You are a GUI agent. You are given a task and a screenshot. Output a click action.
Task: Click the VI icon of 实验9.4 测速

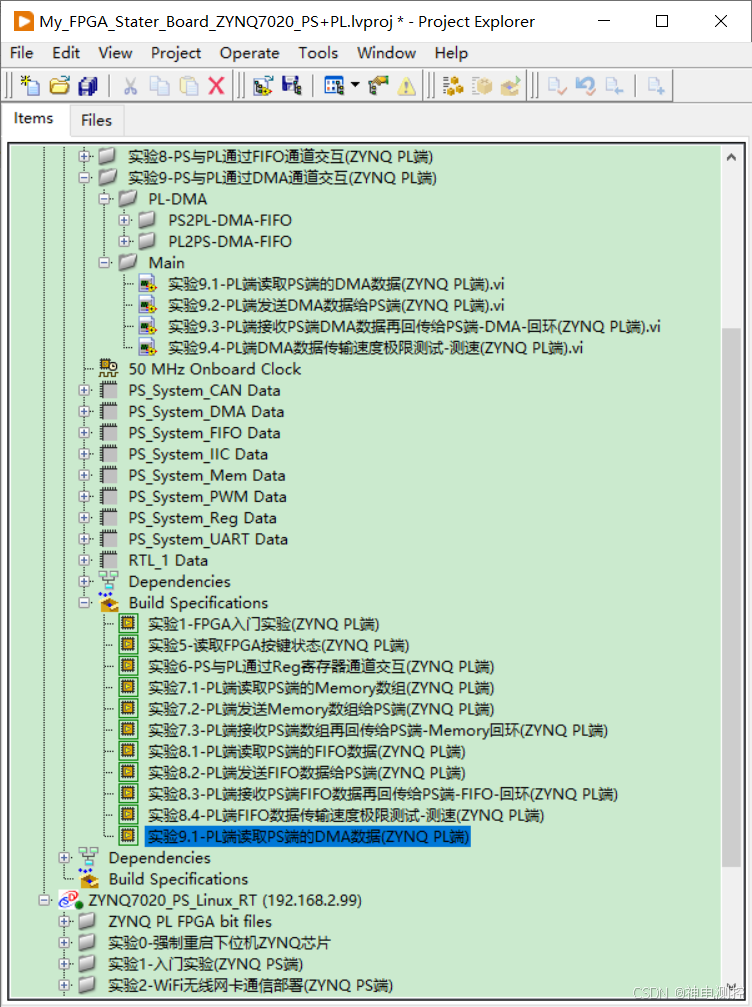tap(148, 347)
